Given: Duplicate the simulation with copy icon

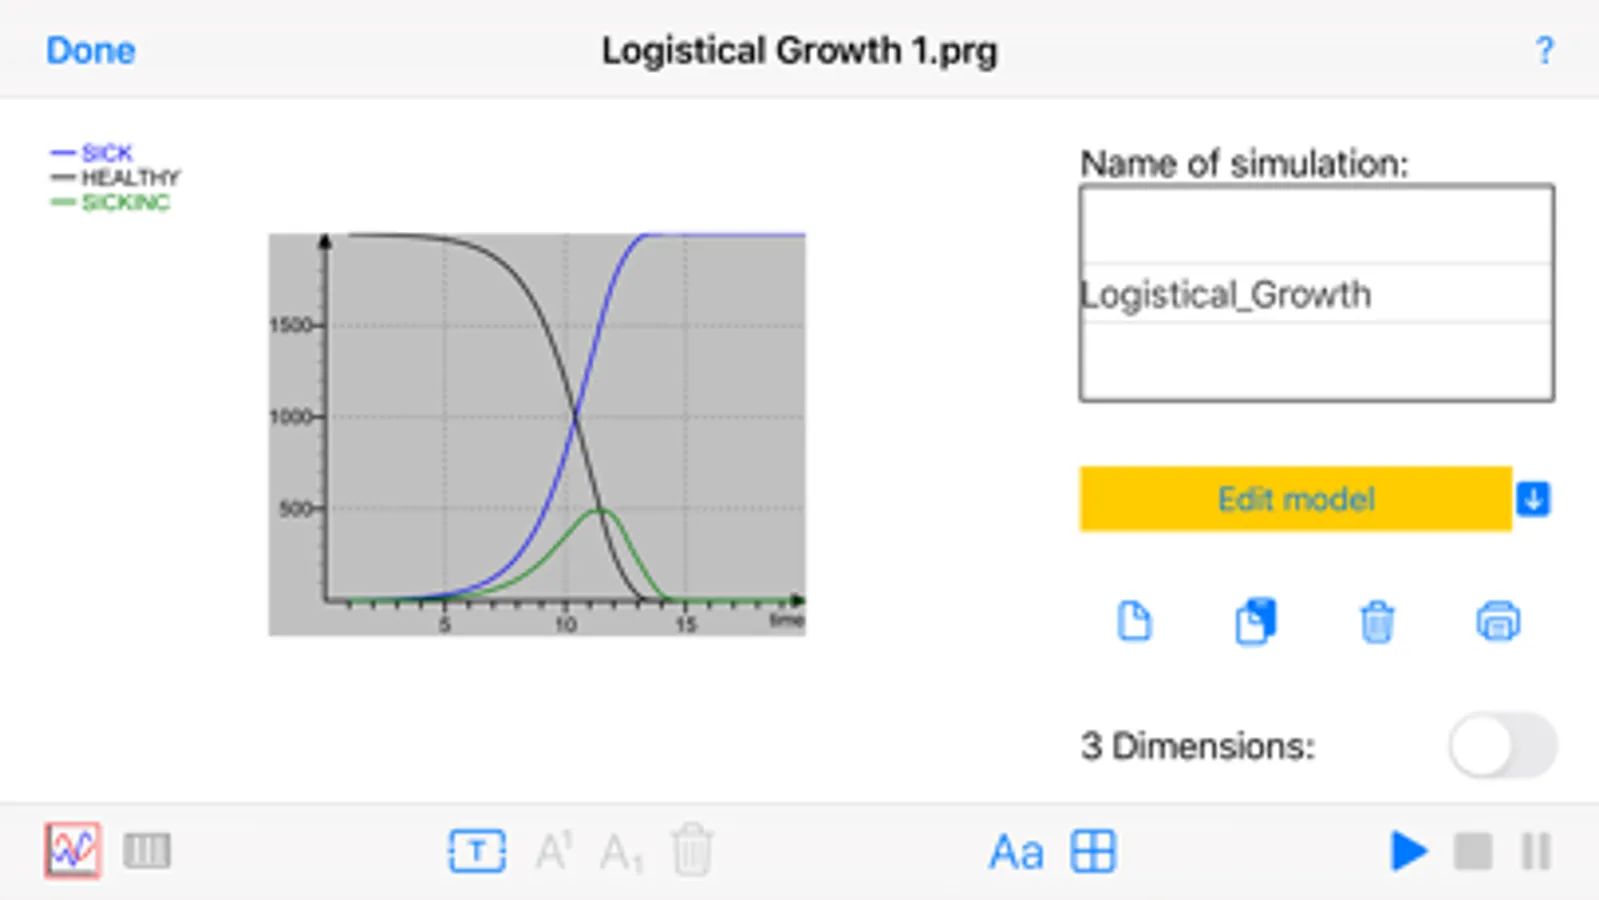Looking at the screenshot, I should click(x=1255, y=621).
